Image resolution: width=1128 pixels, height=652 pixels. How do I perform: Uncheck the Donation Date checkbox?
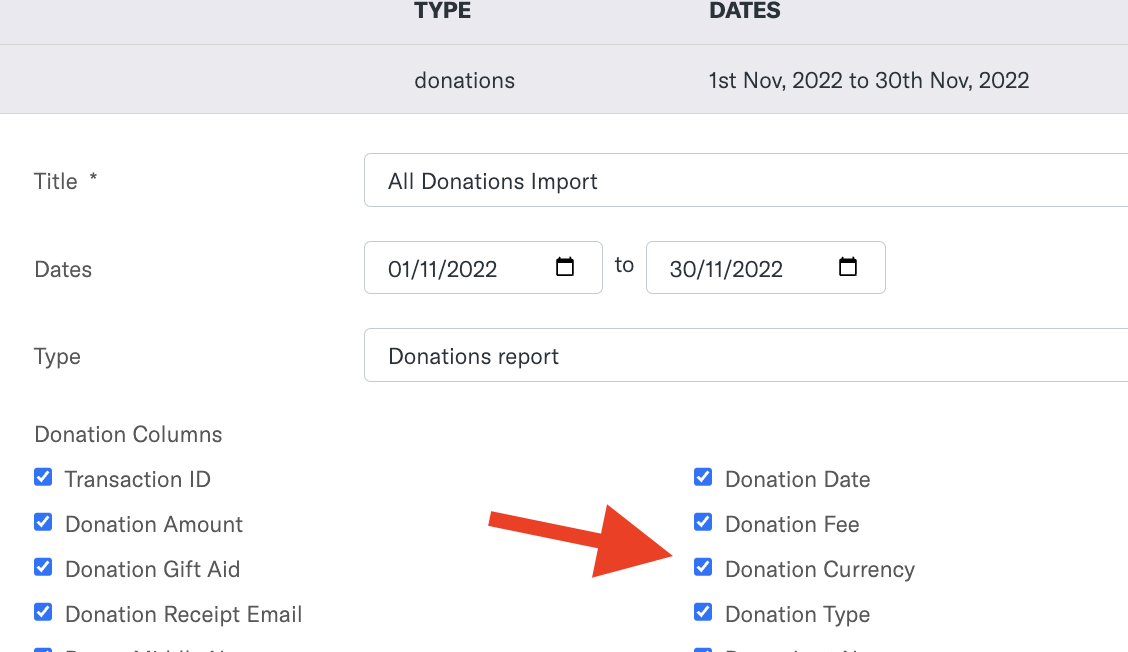point(703,477)
